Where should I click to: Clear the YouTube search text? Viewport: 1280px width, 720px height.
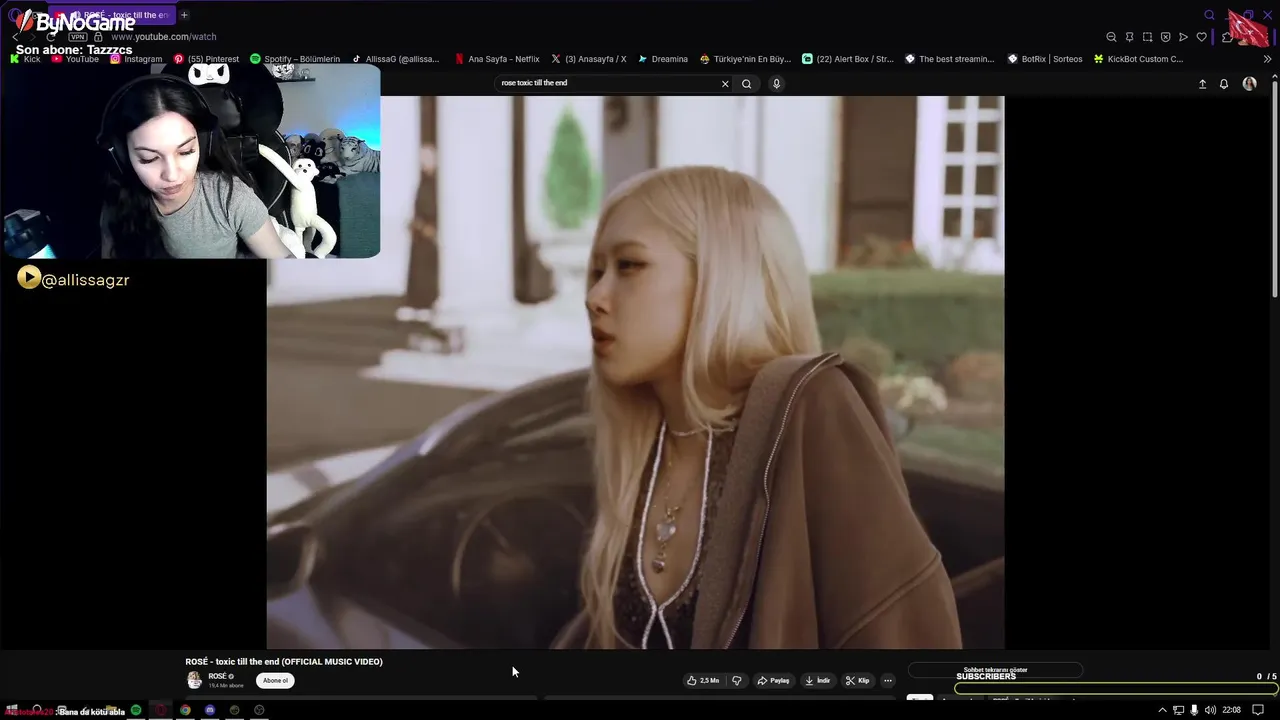(725, 84)
